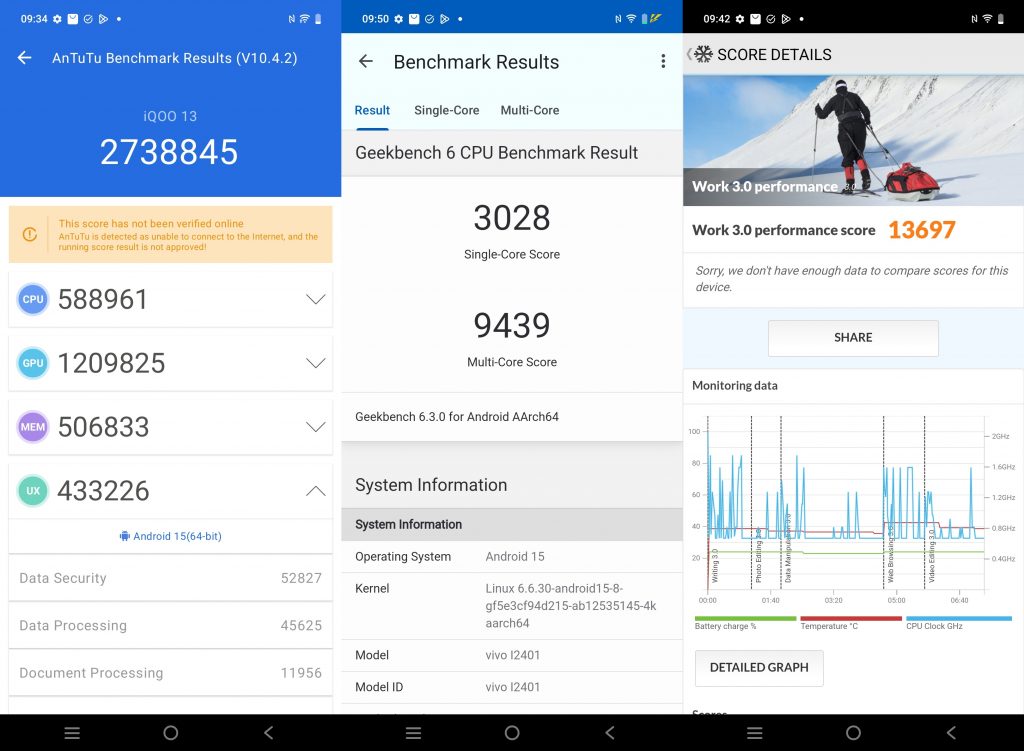The image size is (1024, 751).
Task: Tap the Data Processing 45625 row
Action: (x=170, y=626)
